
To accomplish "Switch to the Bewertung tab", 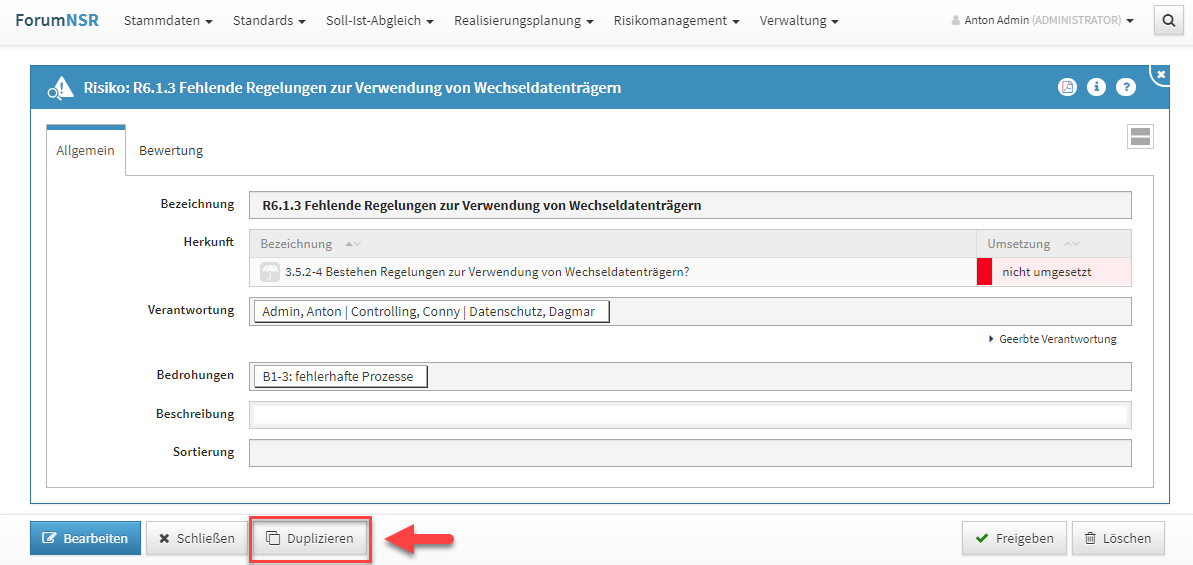I will 171,151.
